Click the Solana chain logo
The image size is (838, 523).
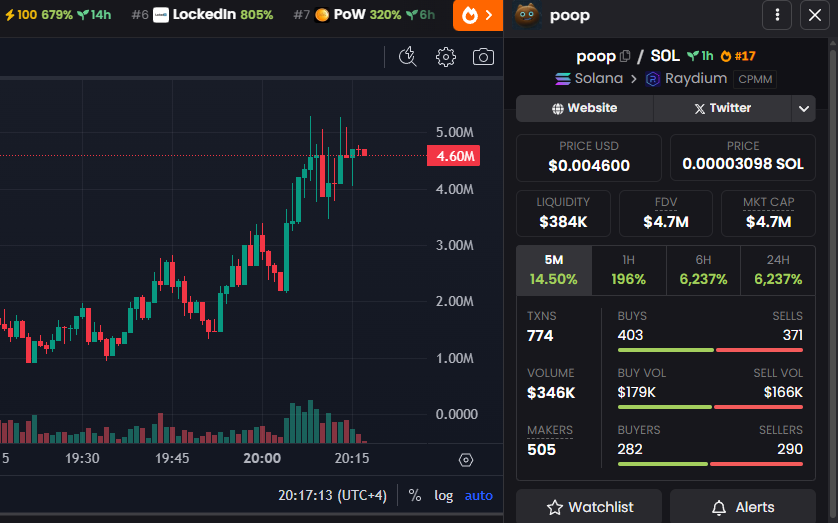click(563, 79)
